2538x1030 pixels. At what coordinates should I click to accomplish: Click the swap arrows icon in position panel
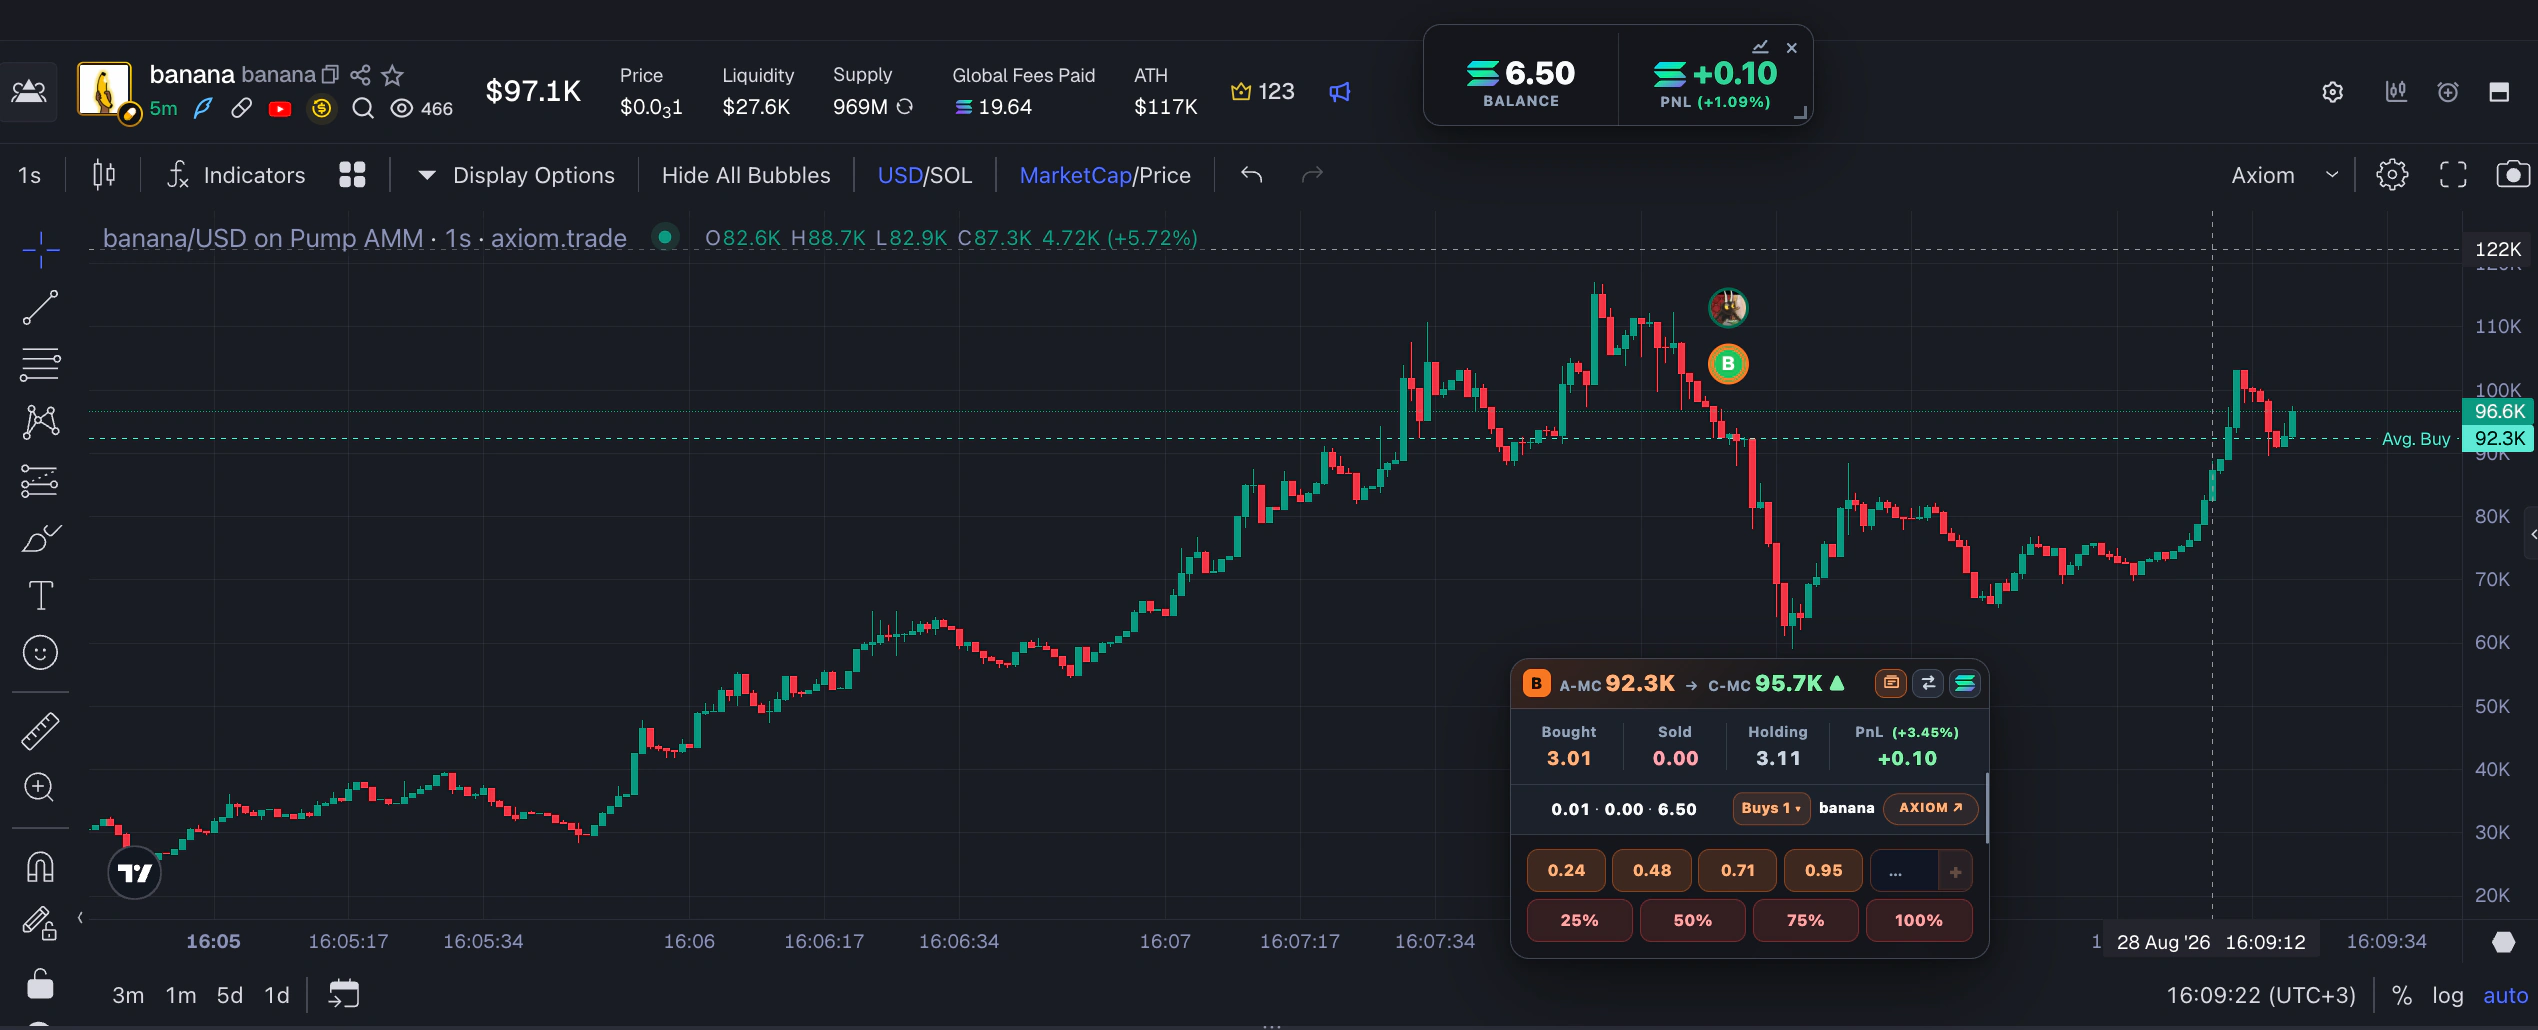1928,683
